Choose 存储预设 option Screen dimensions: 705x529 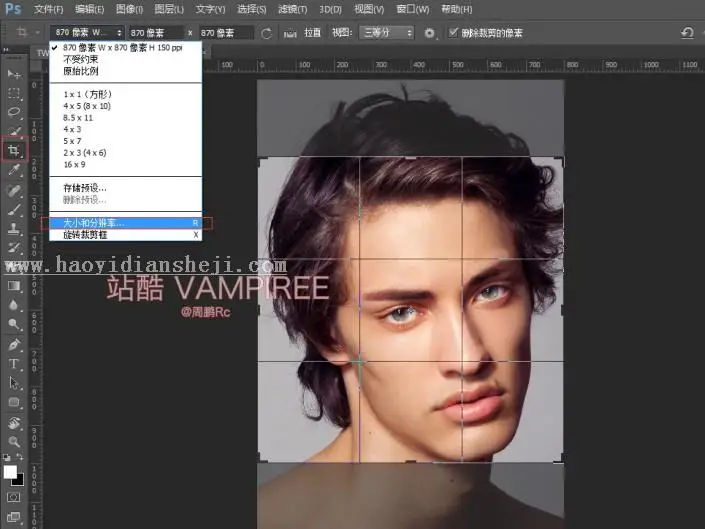(x=125, y=188)
